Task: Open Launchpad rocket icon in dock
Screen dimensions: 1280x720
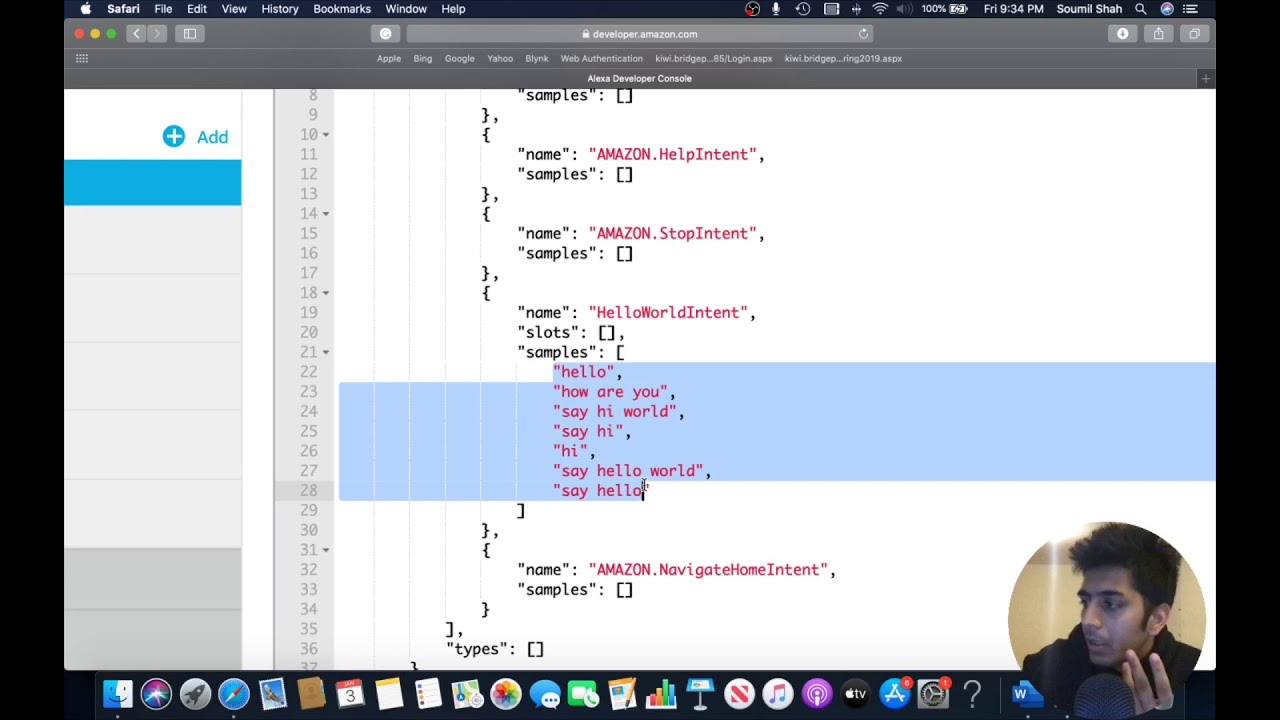Action: coord(195,694)
